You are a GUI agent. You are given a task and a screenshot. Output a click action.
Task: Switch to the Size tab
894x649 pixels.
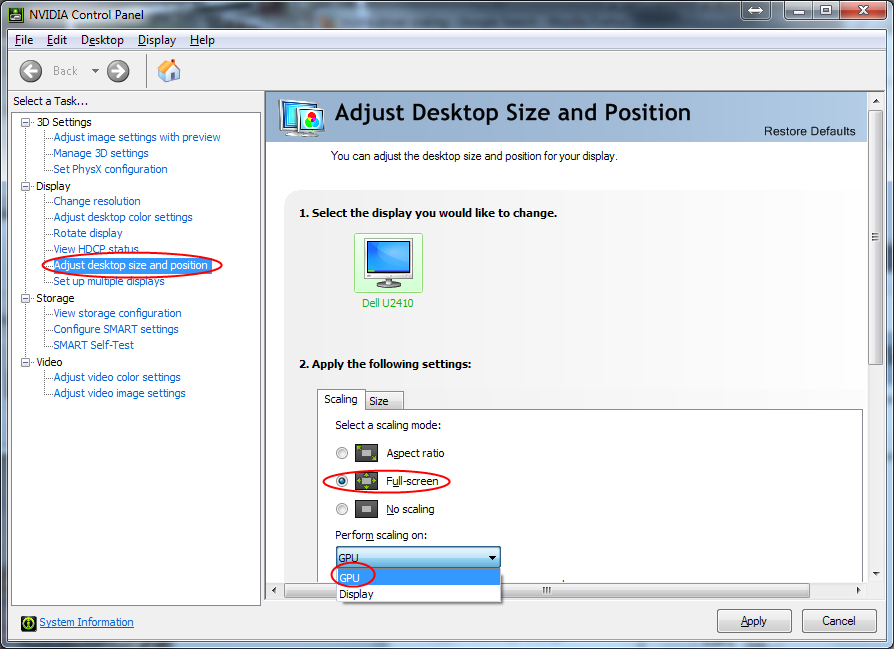[x=384, y=401]
